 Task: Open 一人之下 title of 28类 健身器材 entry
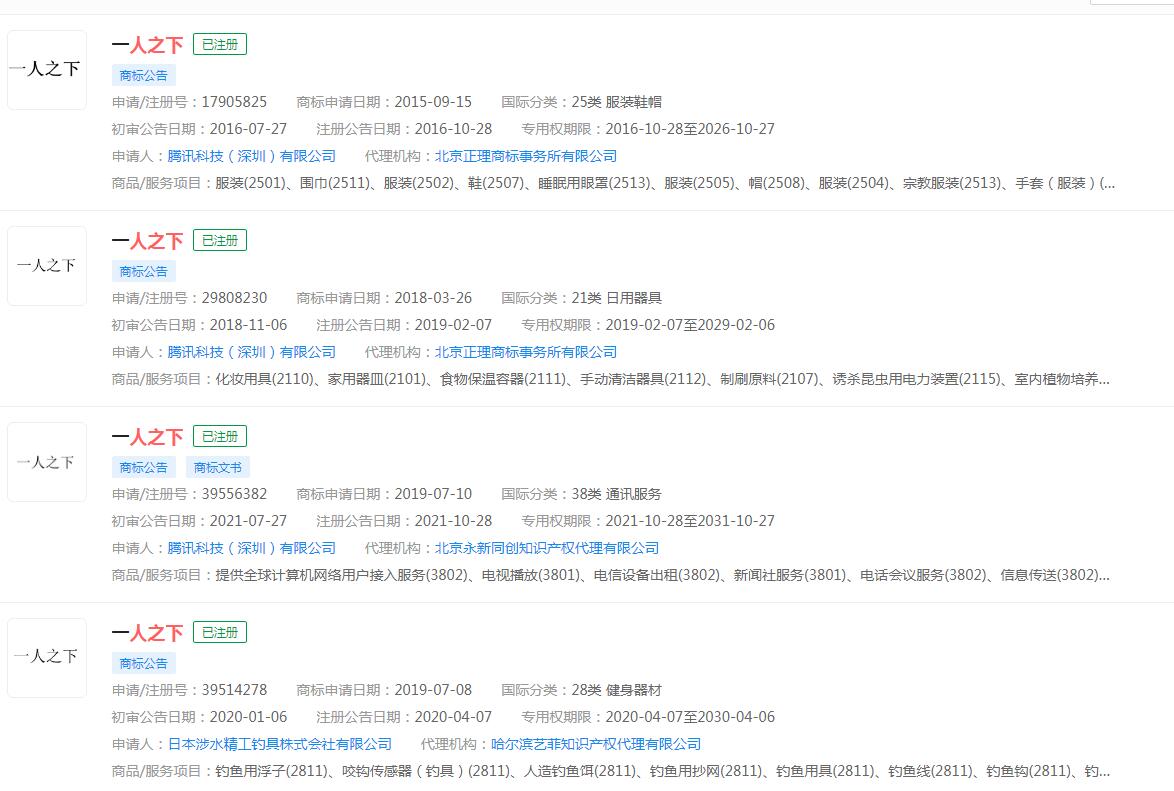147,633
